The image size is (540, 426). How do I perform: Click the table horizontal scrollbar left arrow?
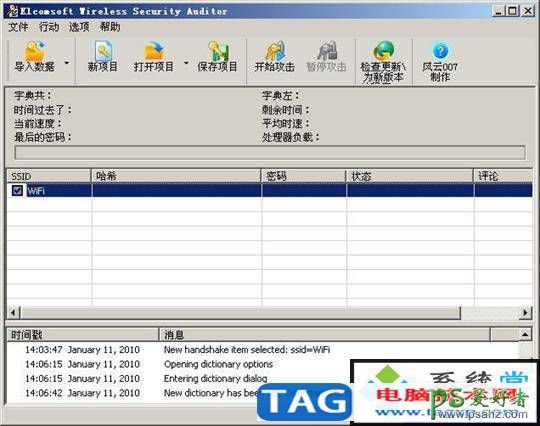tap(13, 313)
